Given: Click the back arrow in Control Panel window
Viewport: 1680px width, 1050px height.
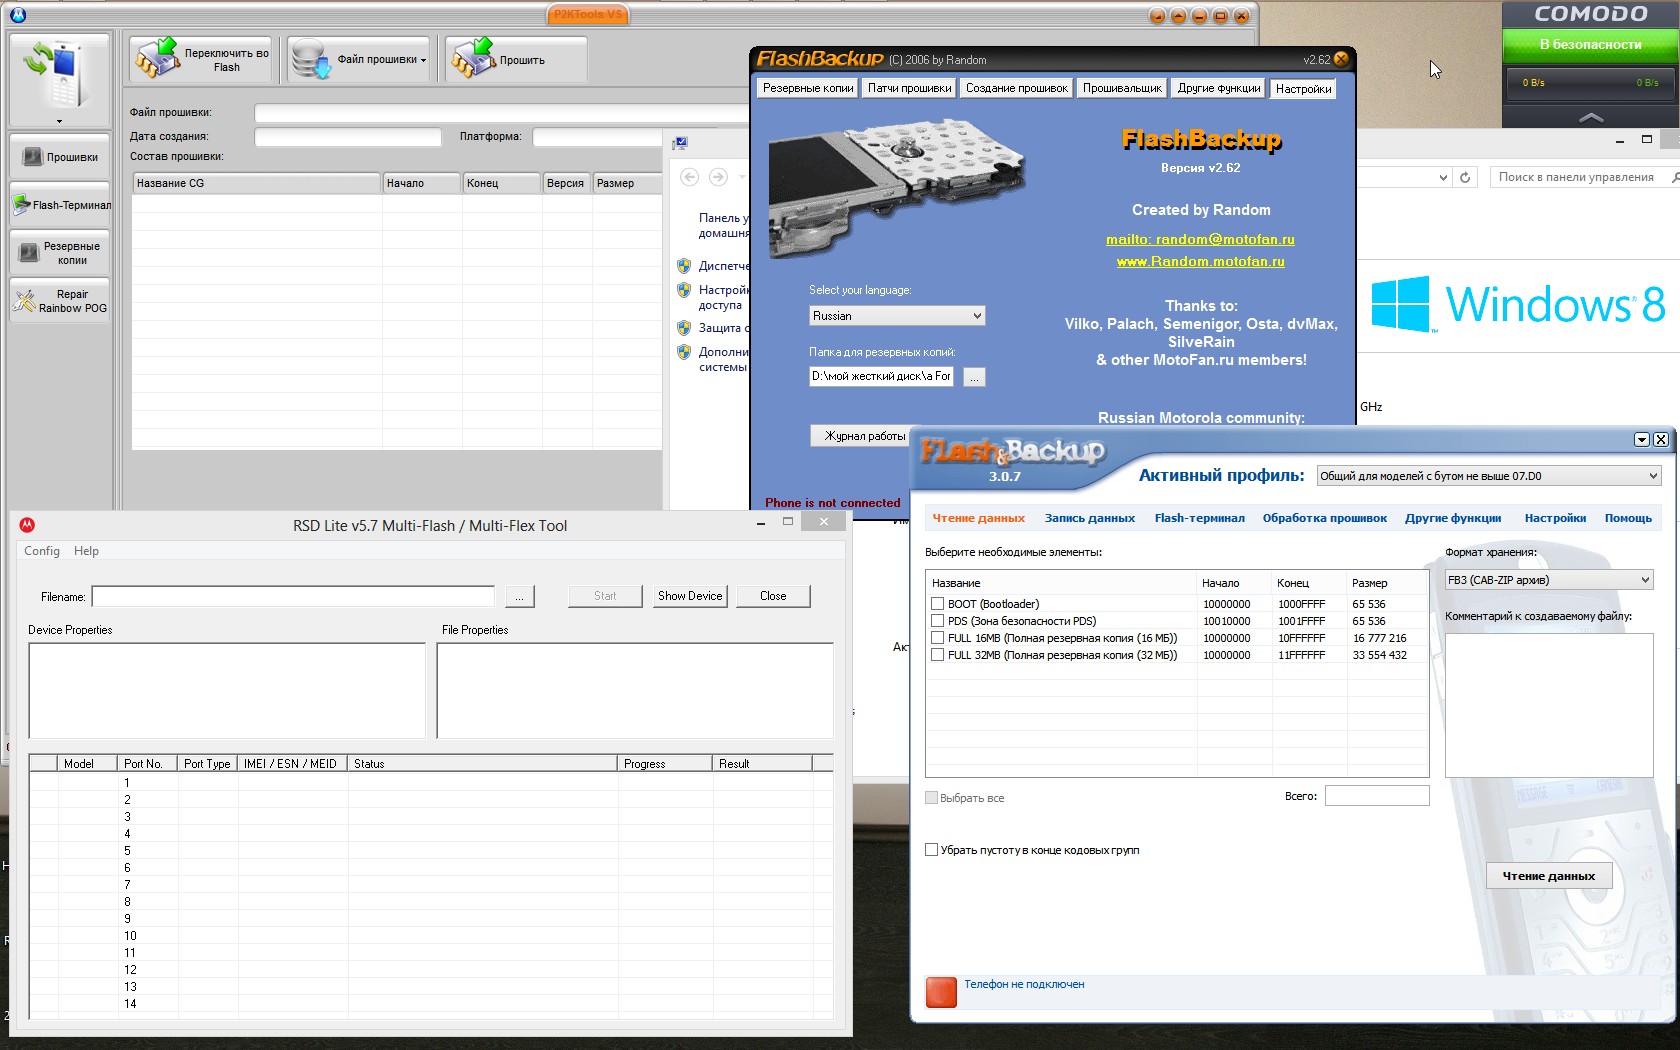Looking at the screenshot, I should 689,177.
